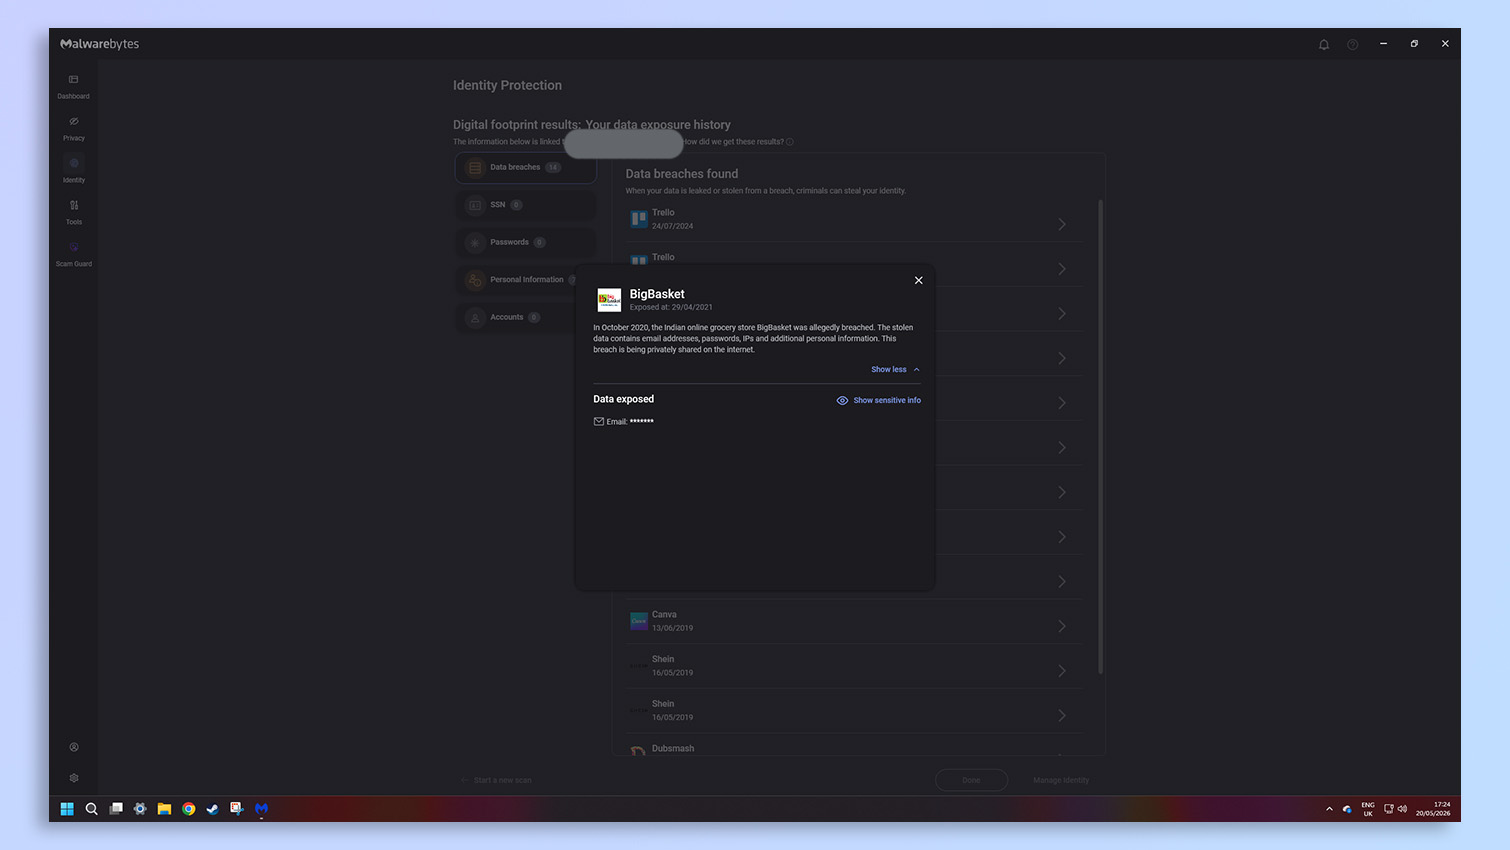Open the Windows Start menu
The height and width of the screenshot is (850, 1510).
(x=67, y=809)
